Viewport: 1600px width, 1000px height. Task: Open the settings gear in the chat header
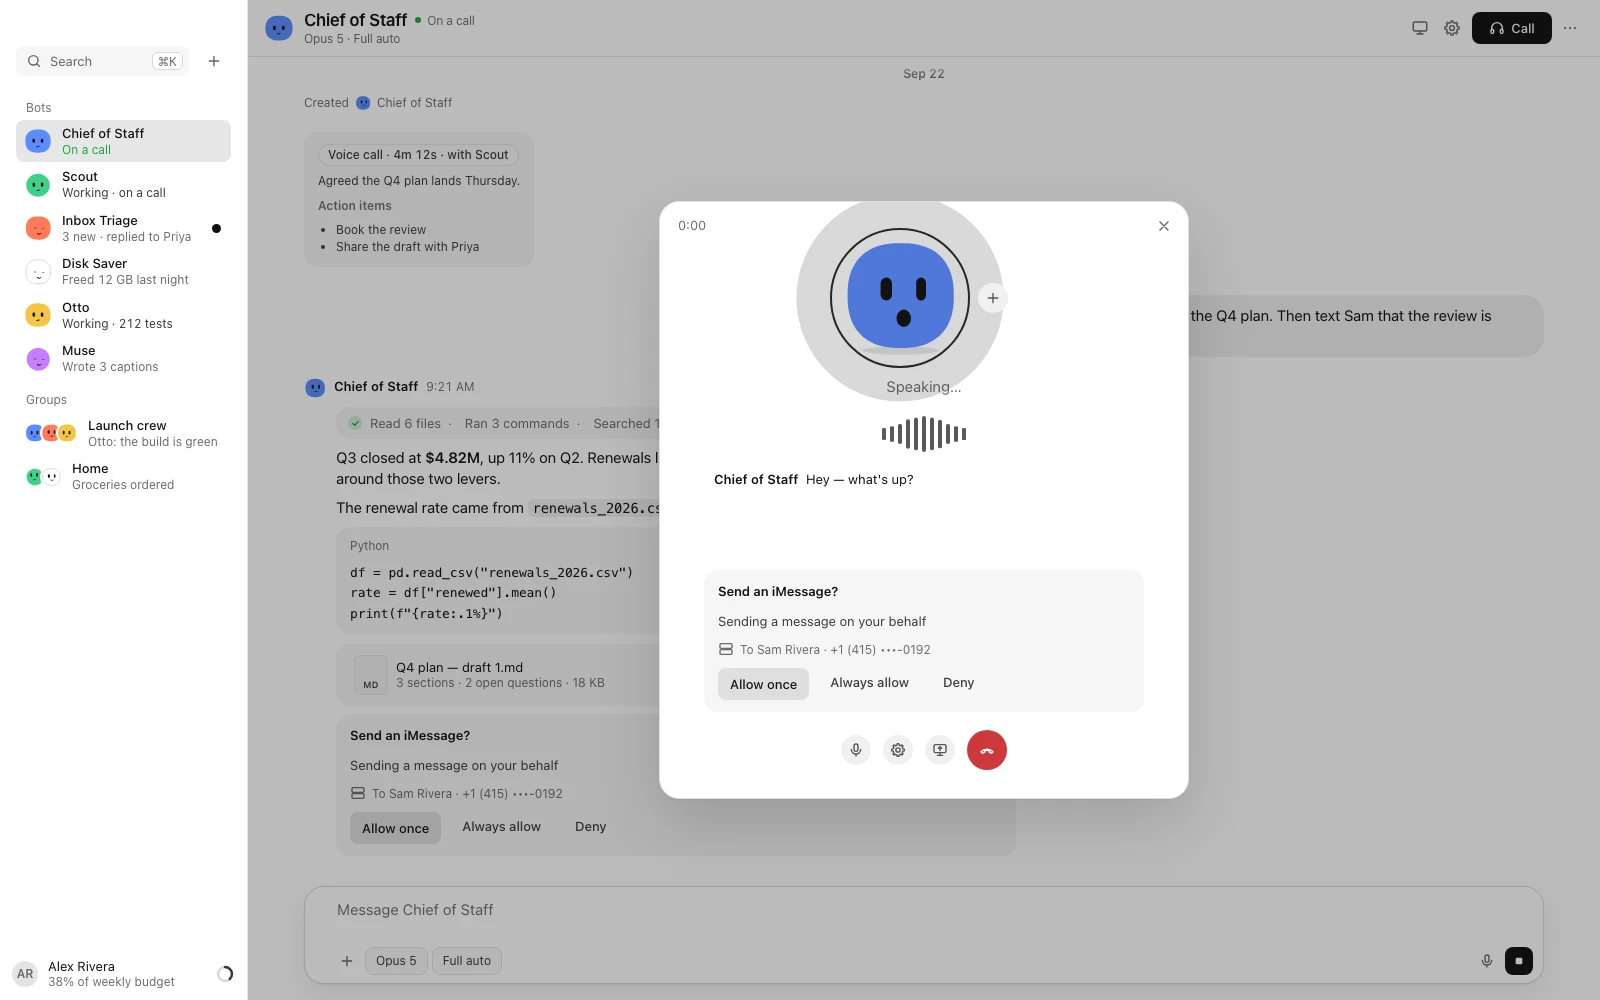(1452, 28)
